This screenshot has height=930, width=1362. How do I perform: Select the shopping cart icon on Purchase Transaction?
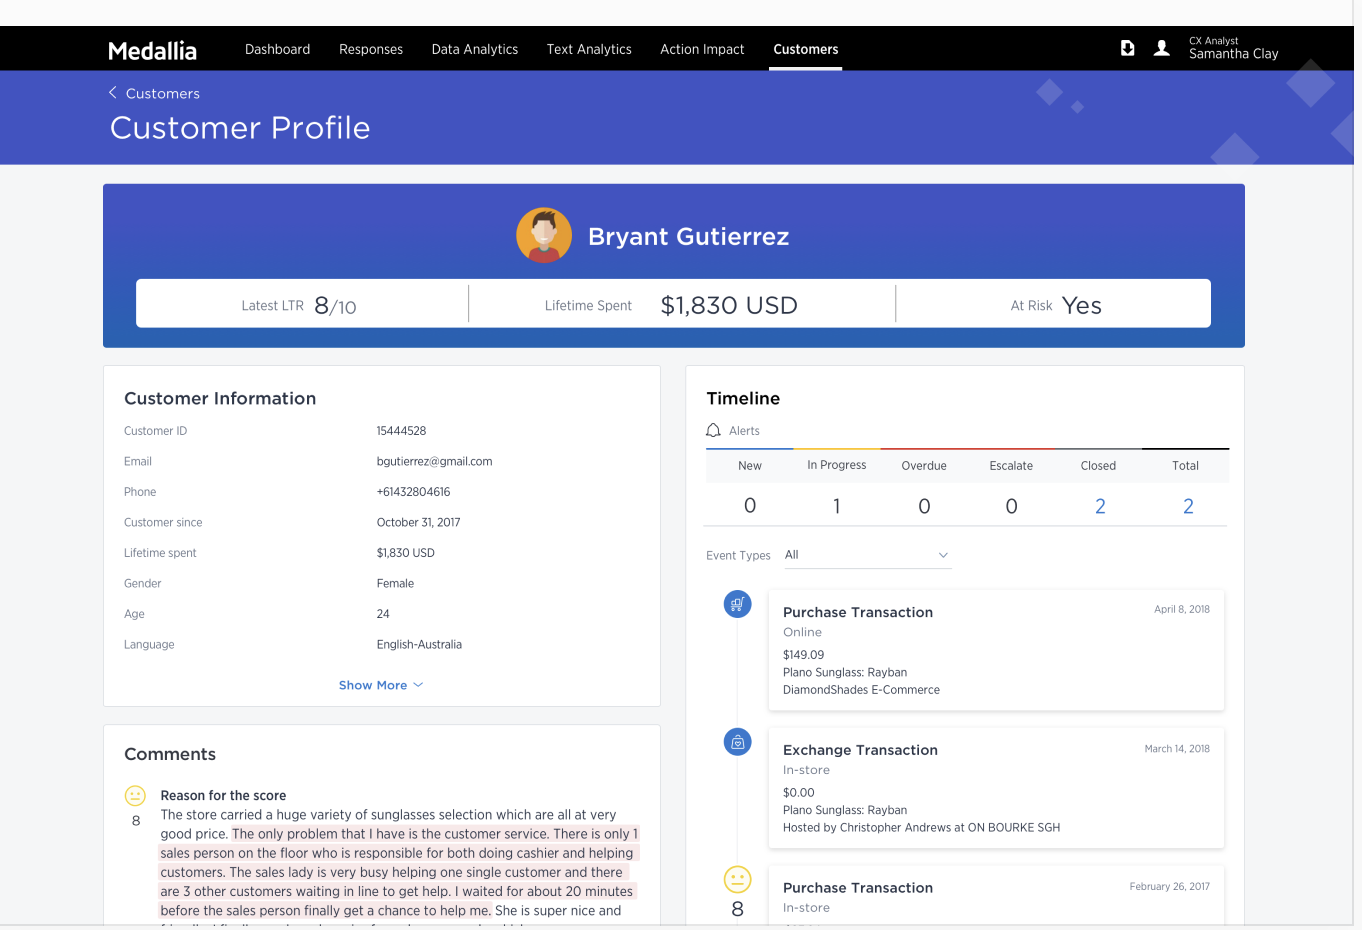pos(737,604)
